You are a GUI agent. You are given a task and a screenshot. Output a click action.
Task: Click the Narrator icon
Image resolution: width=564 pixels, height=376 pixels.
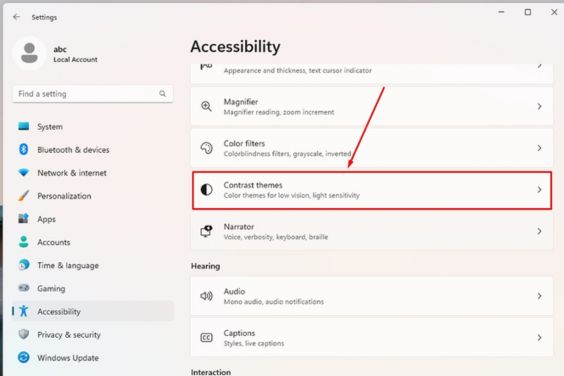pyautogui.click(x=206, y=231)
